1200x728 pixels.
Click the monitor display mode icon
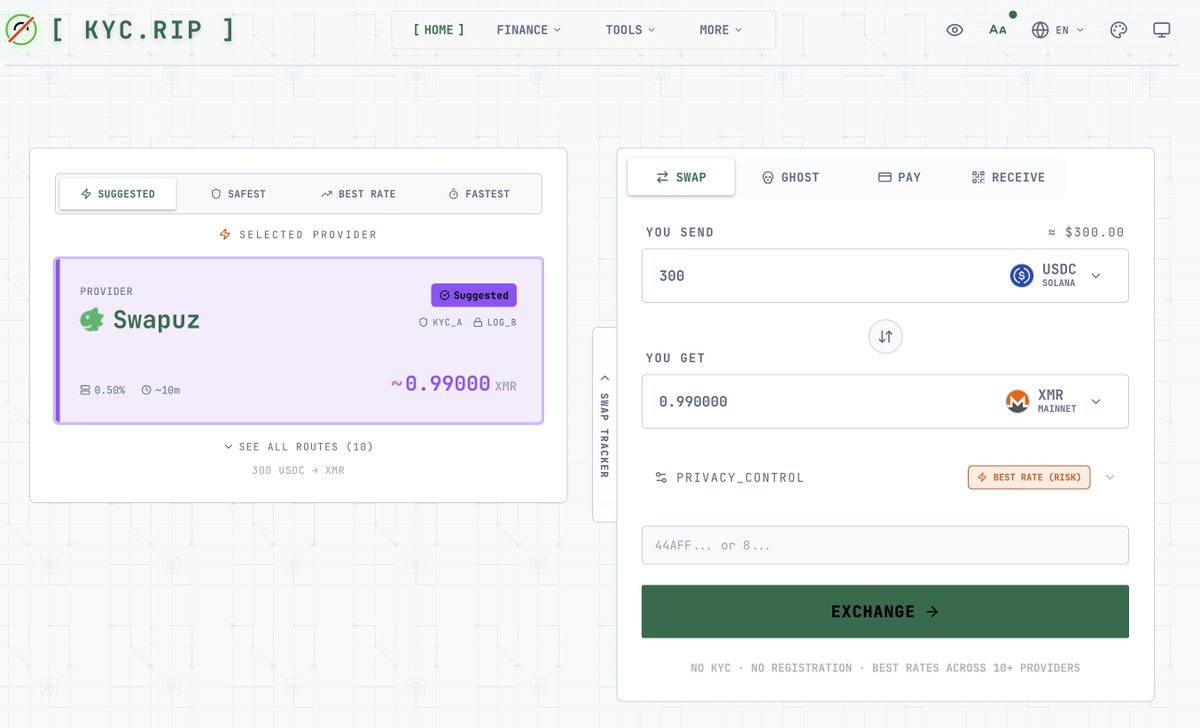[1162, 30]
